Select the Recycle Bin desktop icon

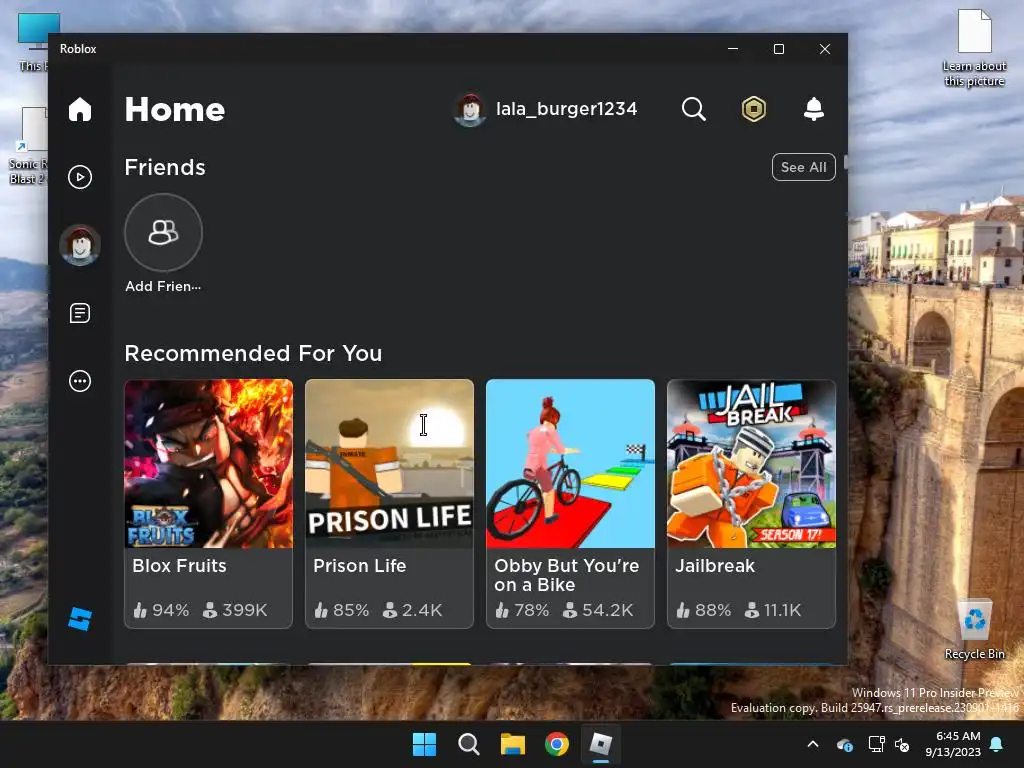(974, 630)
